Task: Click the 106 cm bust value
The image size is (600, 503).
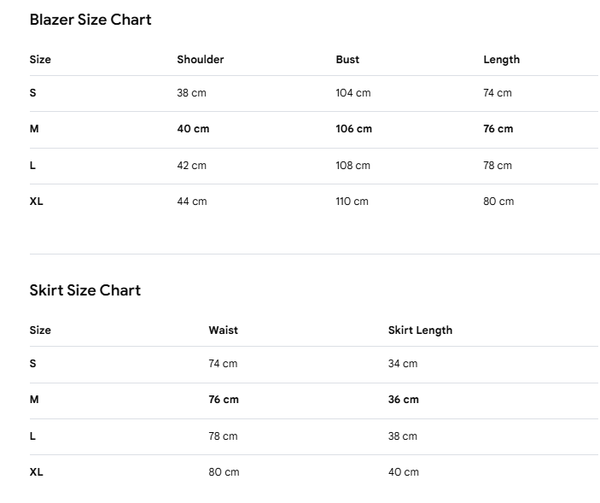Action: [354, 129]
